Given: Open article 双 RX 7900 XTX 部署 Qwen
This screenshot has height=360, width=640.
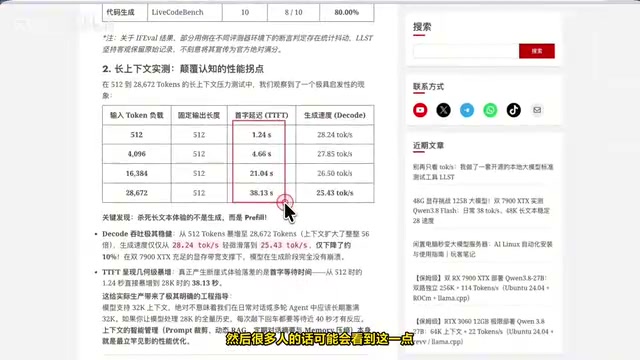Looking at the screenshot, I should coord(481,288).
